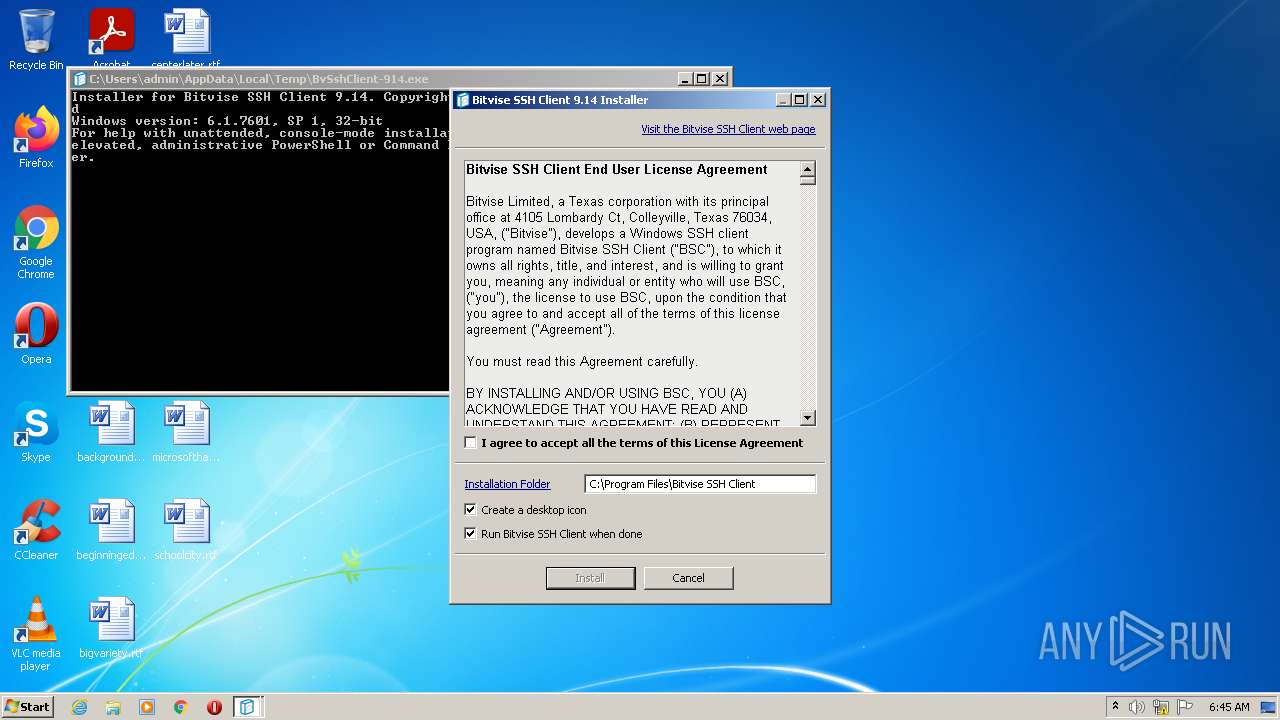
Task: Open the Installation Folder link
Action: (x=507, y=484)
